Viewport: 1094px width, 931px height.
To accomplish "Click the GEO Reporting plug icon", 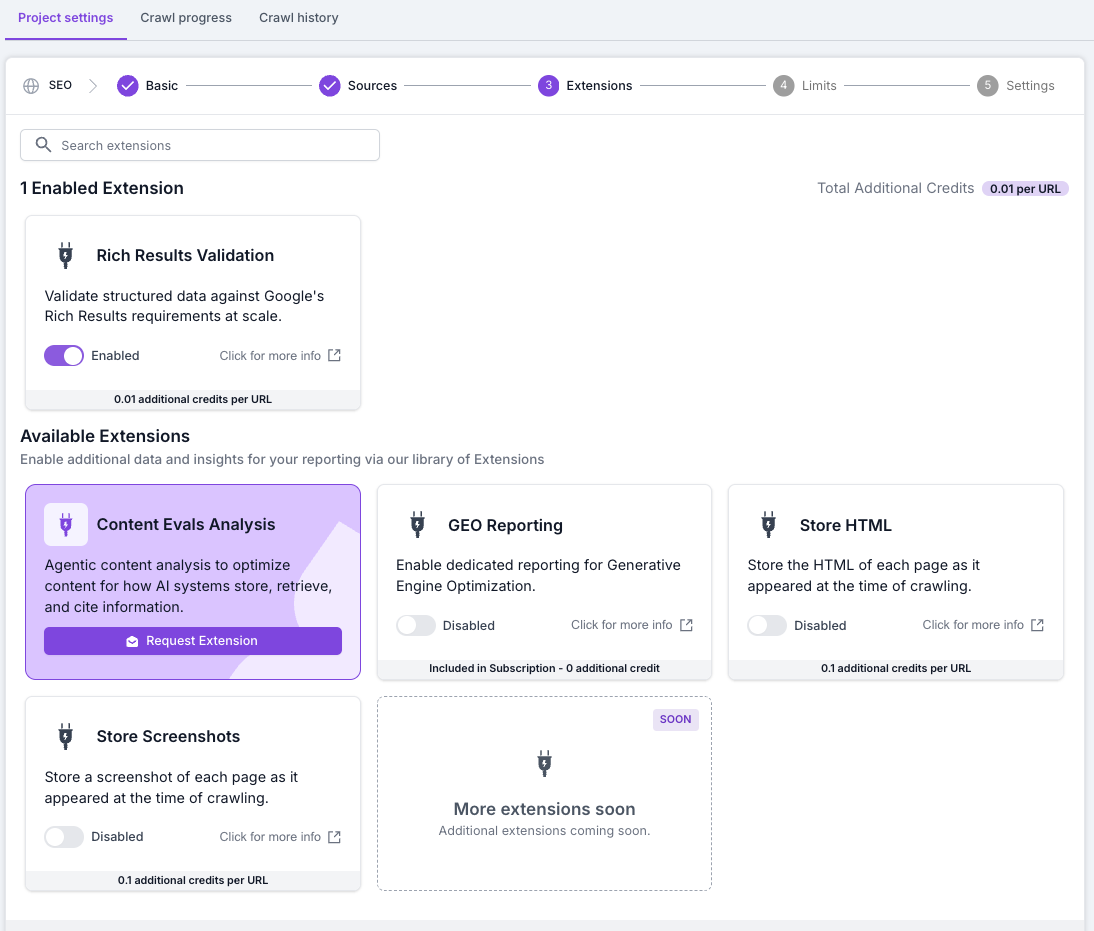I will click(417, 525).
